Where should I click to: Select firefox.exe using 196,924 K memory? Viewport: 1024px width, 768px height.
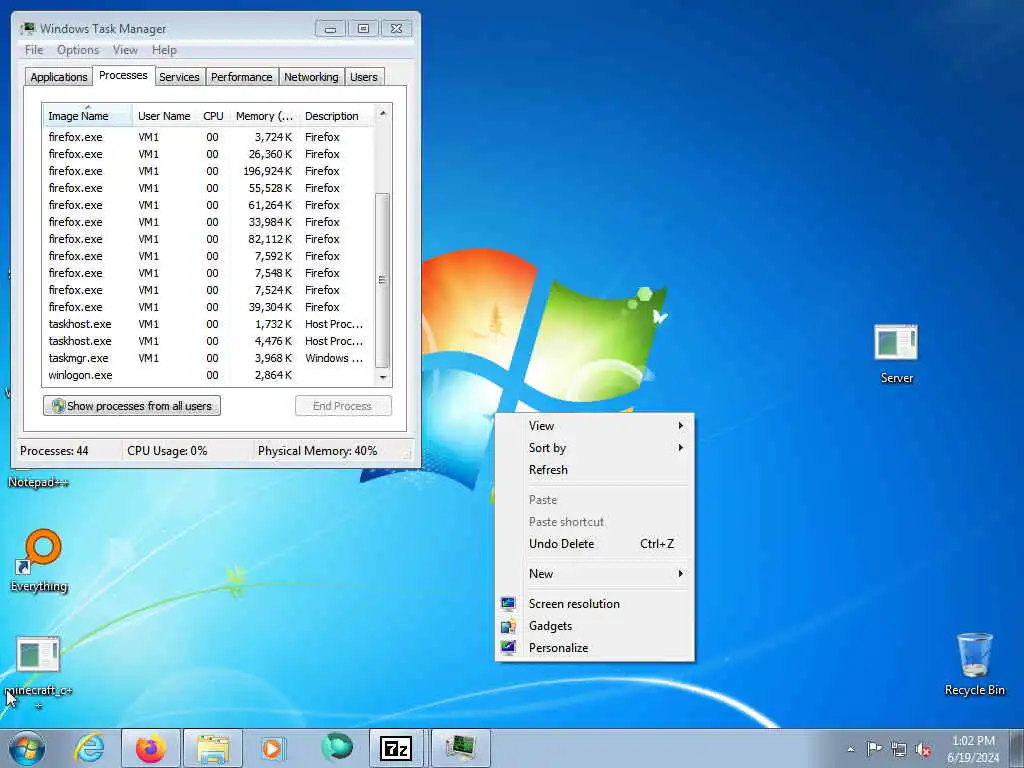208,171
